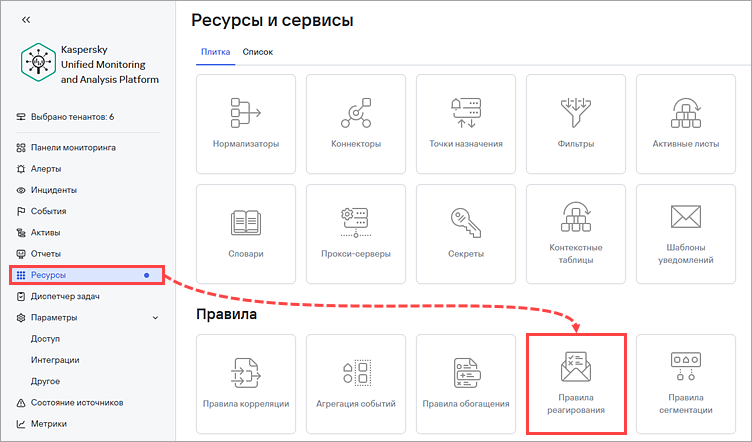Click the Диспетчер задач clipboard icon
Screen dimensions: 752x442
(x=21, y=296)
